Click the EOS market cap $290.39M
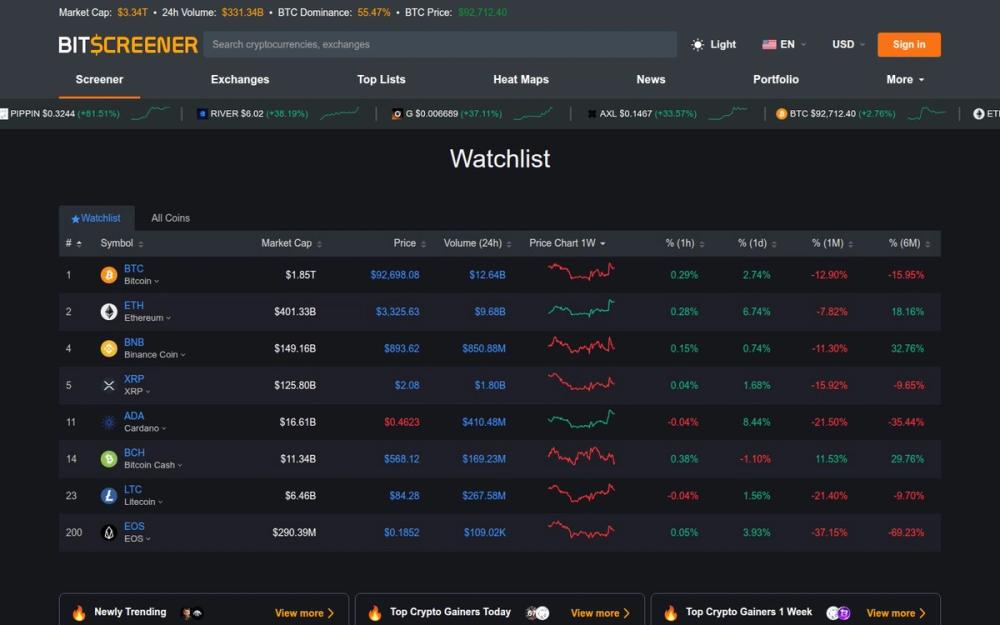This screenshot has width=1000, height=625. pyautogui.click(x=294, y=533)
